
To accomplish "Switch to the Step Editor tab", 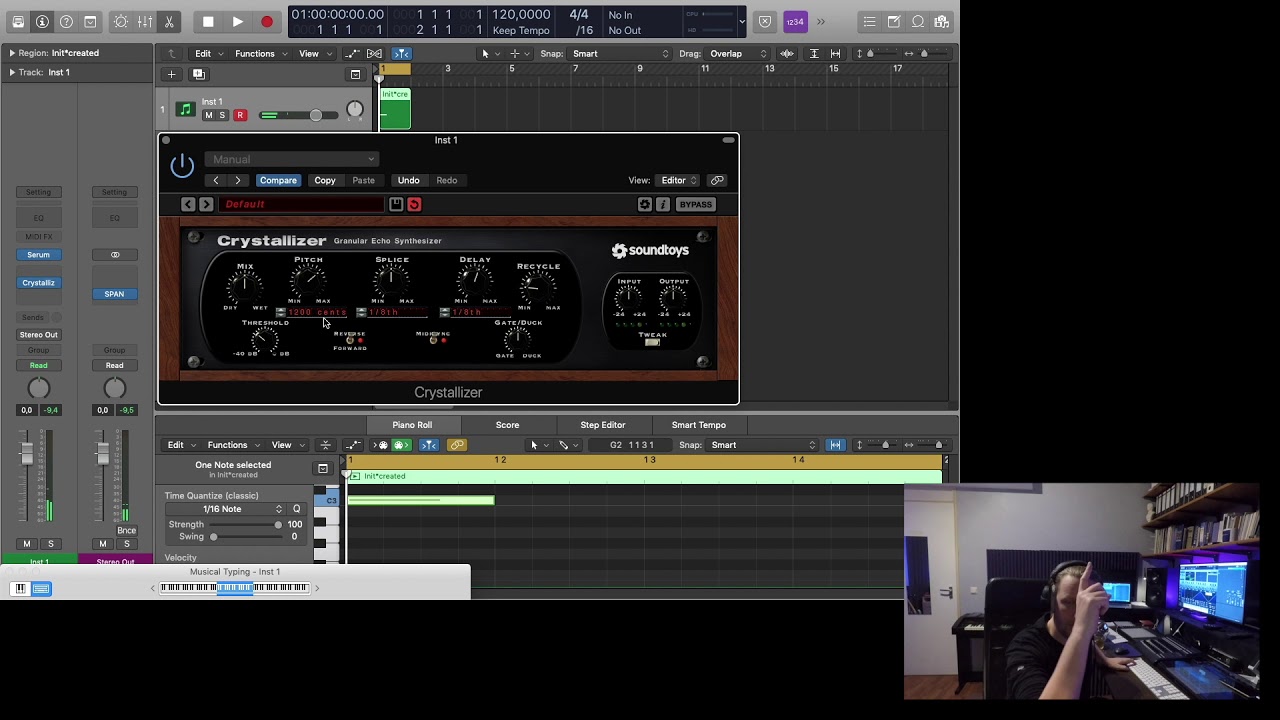I will (603, 425).
